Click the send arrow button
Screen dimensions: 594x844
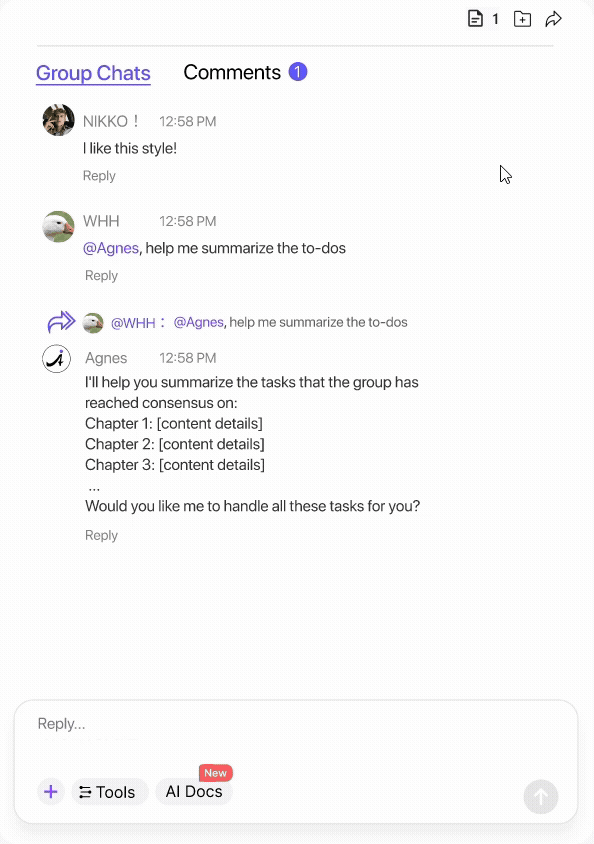pos(541,797)
